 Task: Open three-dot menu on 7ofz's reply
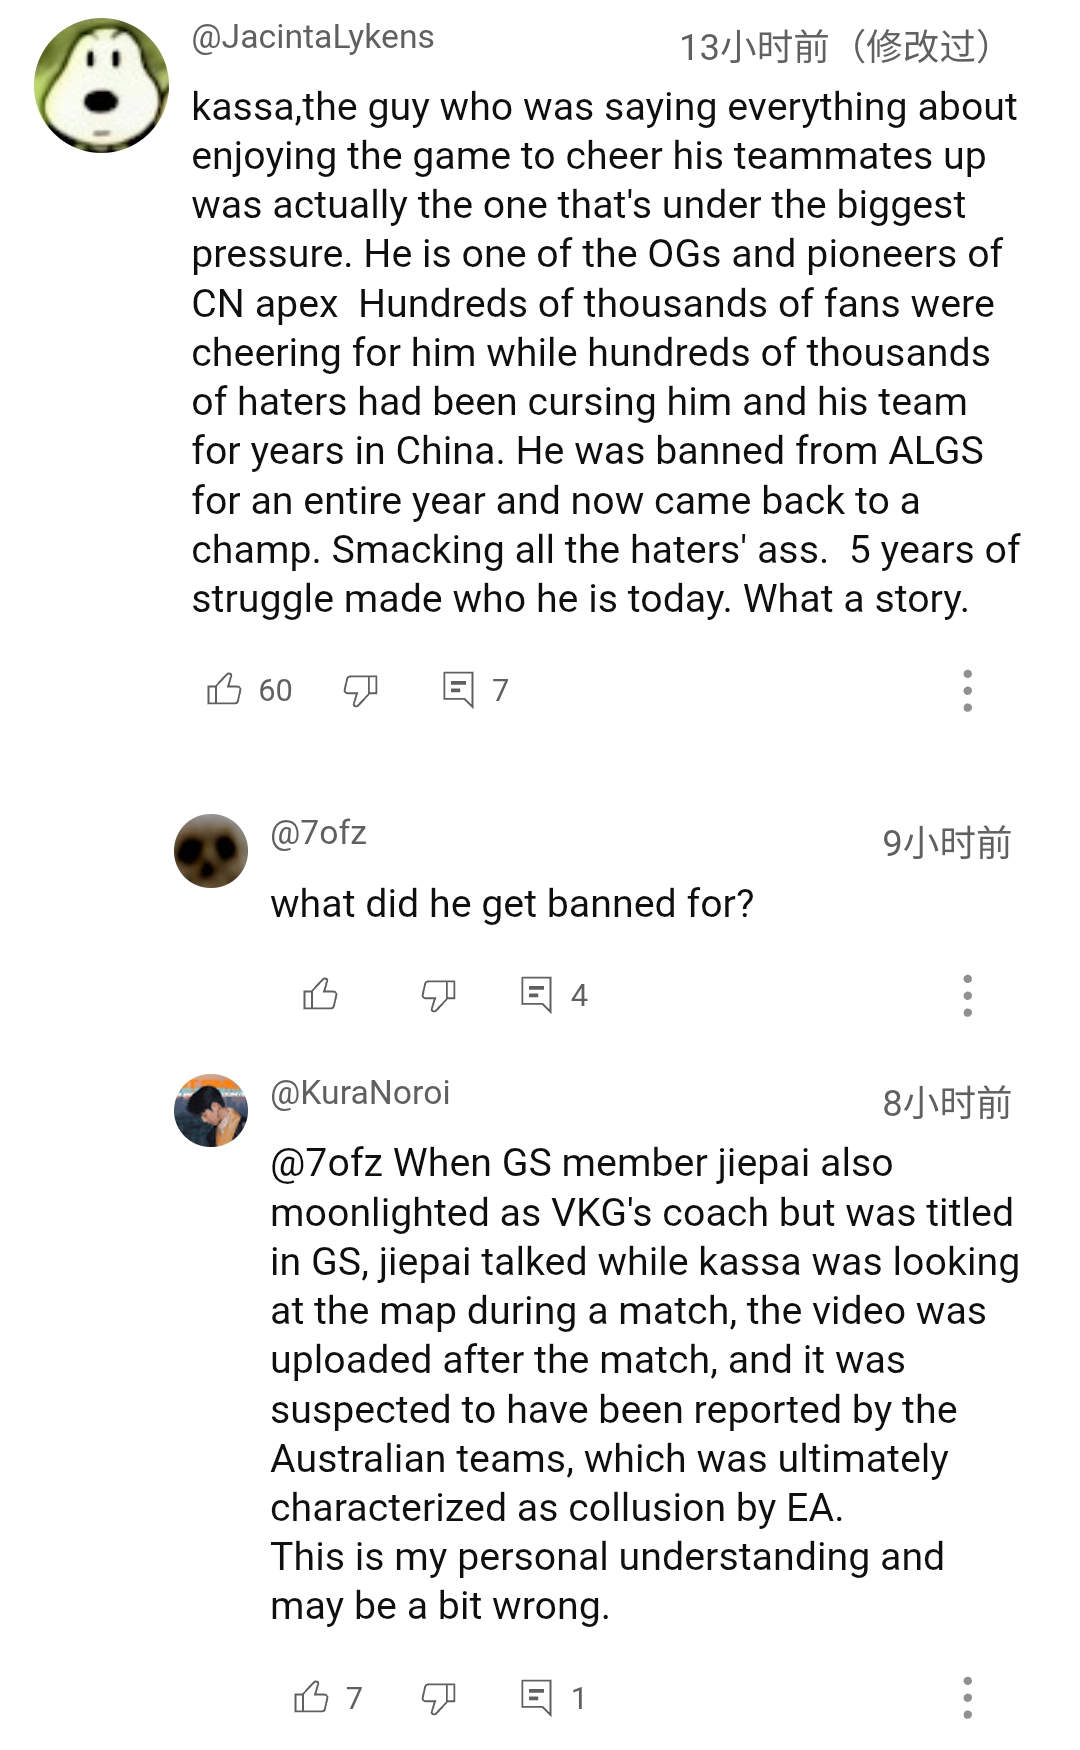[967, 995]
